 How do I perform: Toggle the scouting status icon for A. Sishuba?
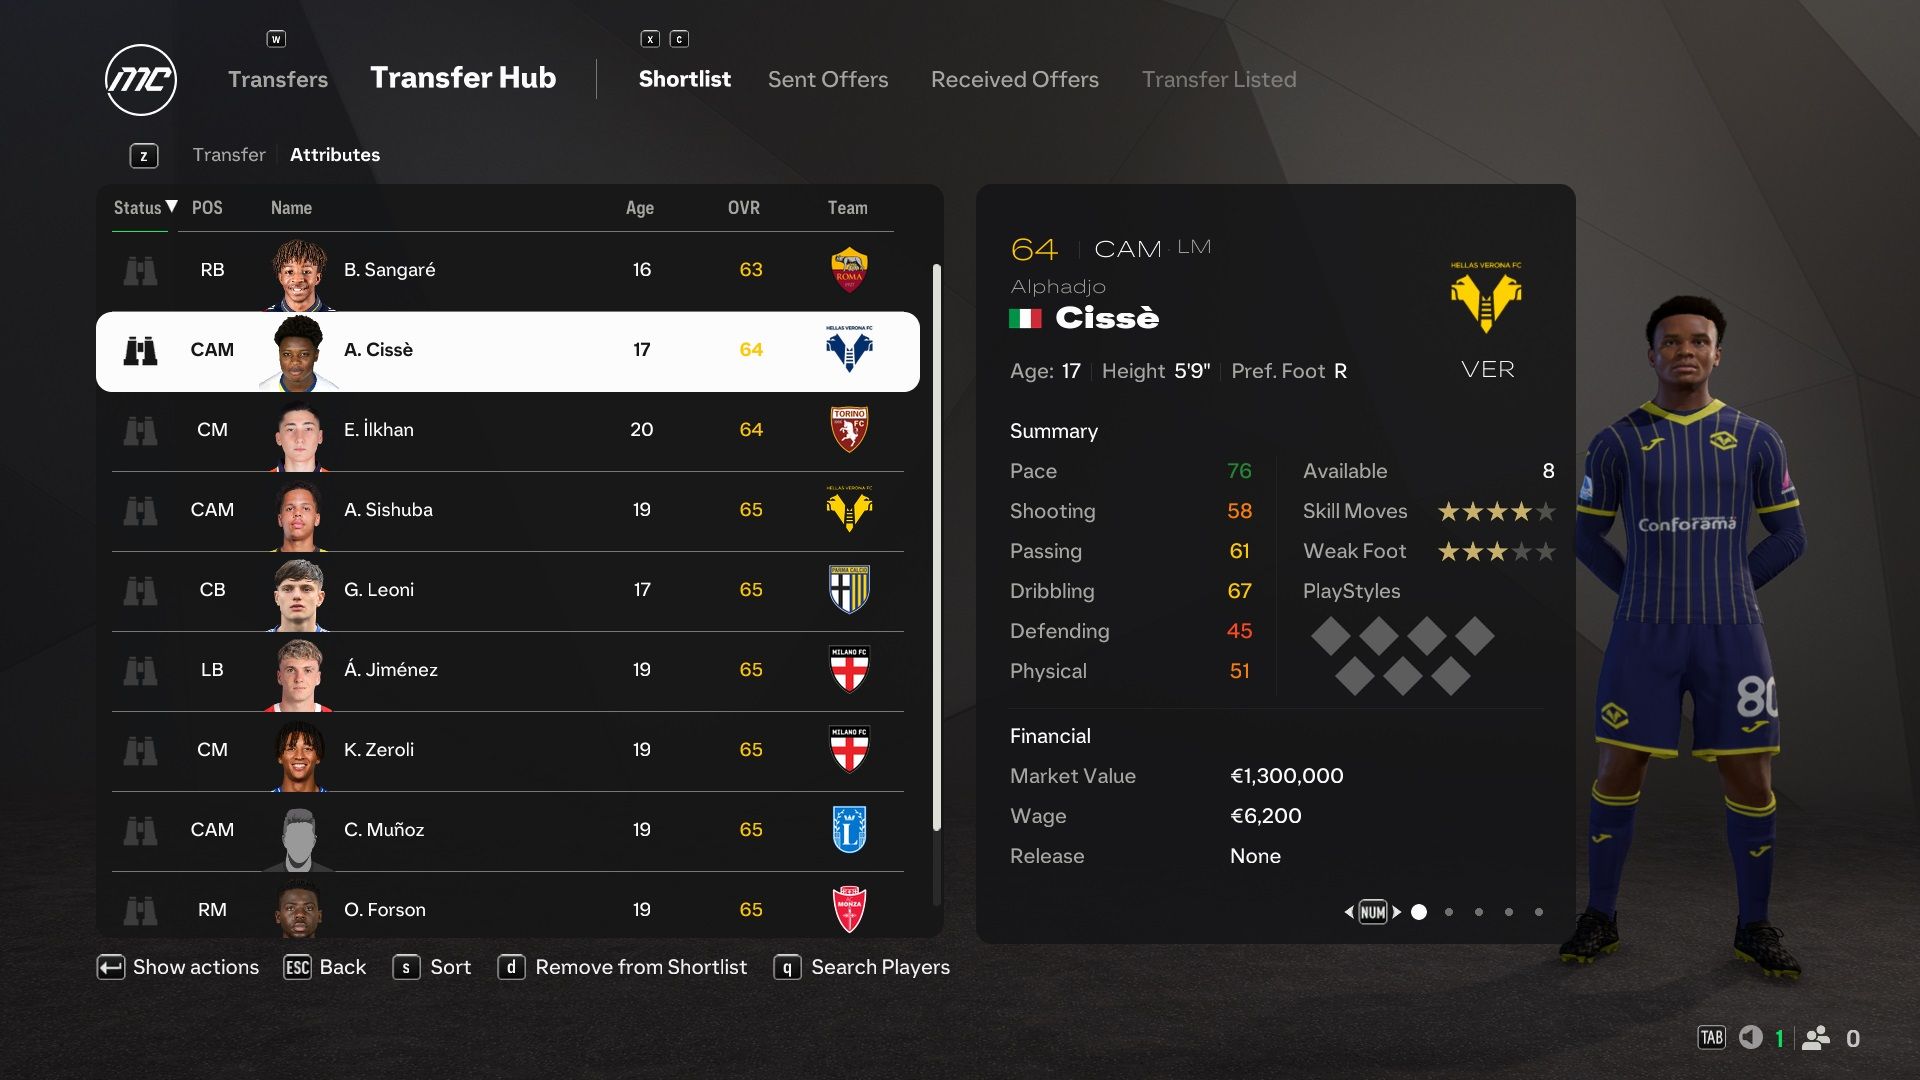click(140, 508)
